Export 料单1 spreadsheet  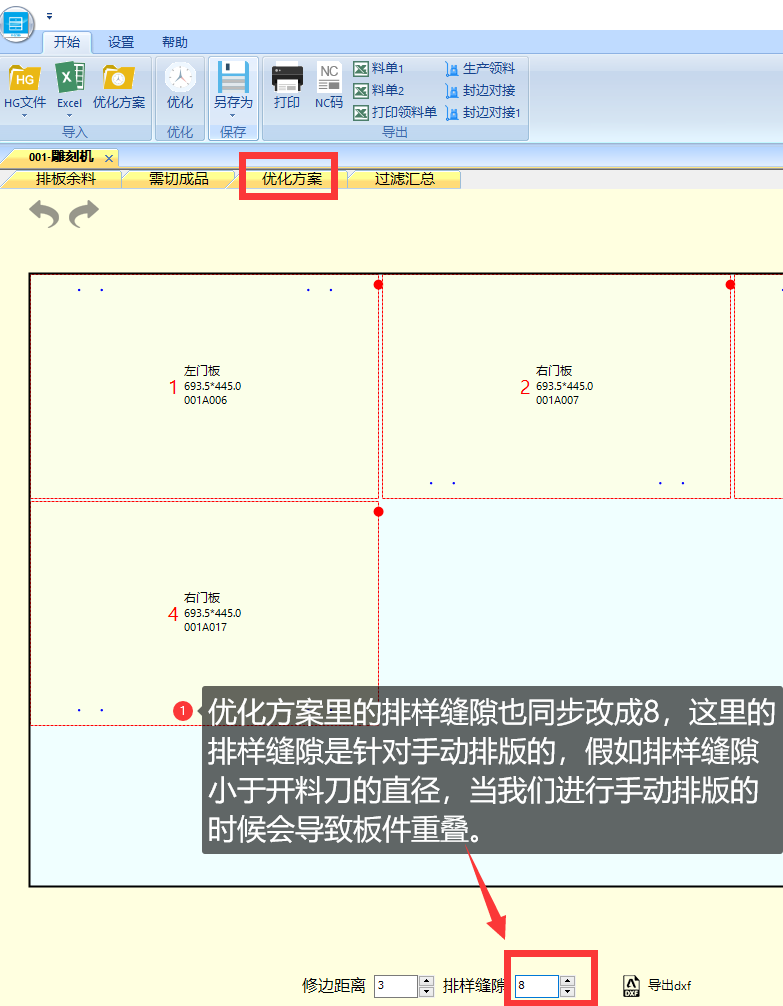(379, 68)
